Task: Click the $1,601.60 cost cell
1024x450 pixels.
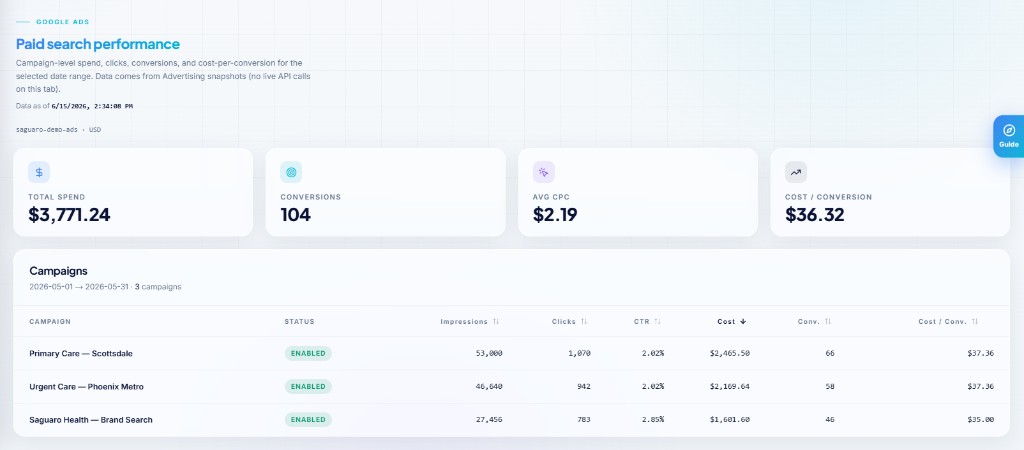Action: [x=729, y=420]
